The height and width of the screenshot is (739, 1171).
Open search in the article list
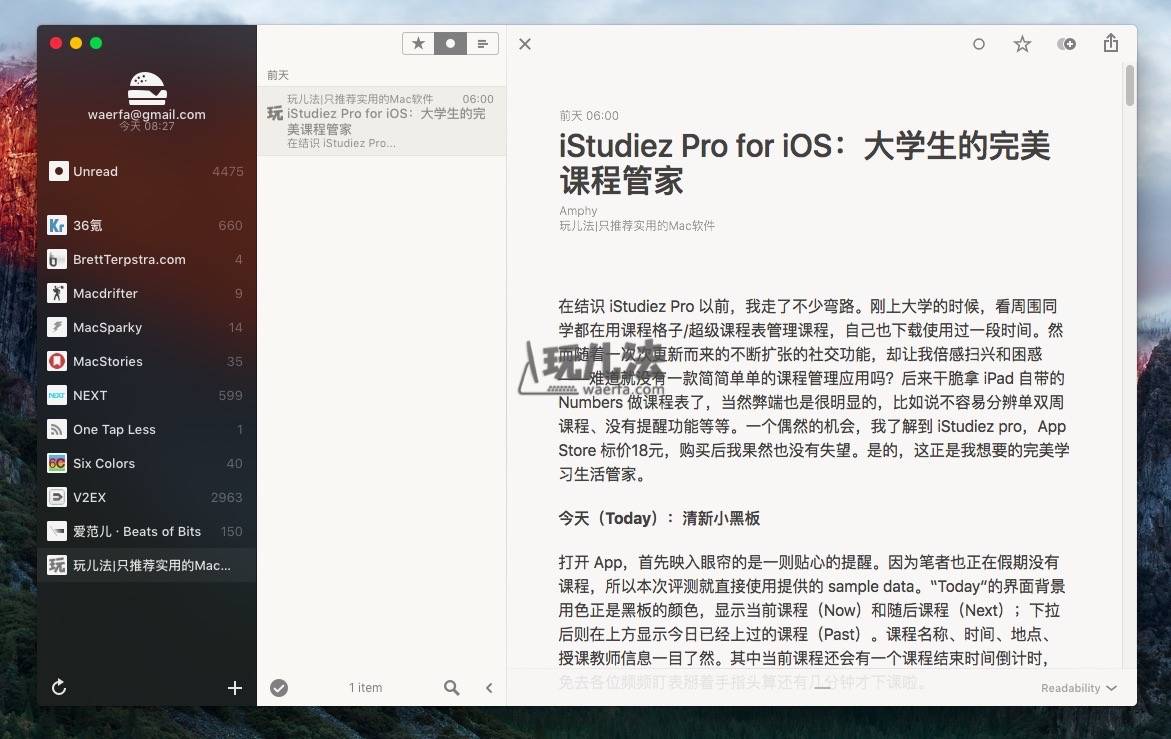point(452,687)
